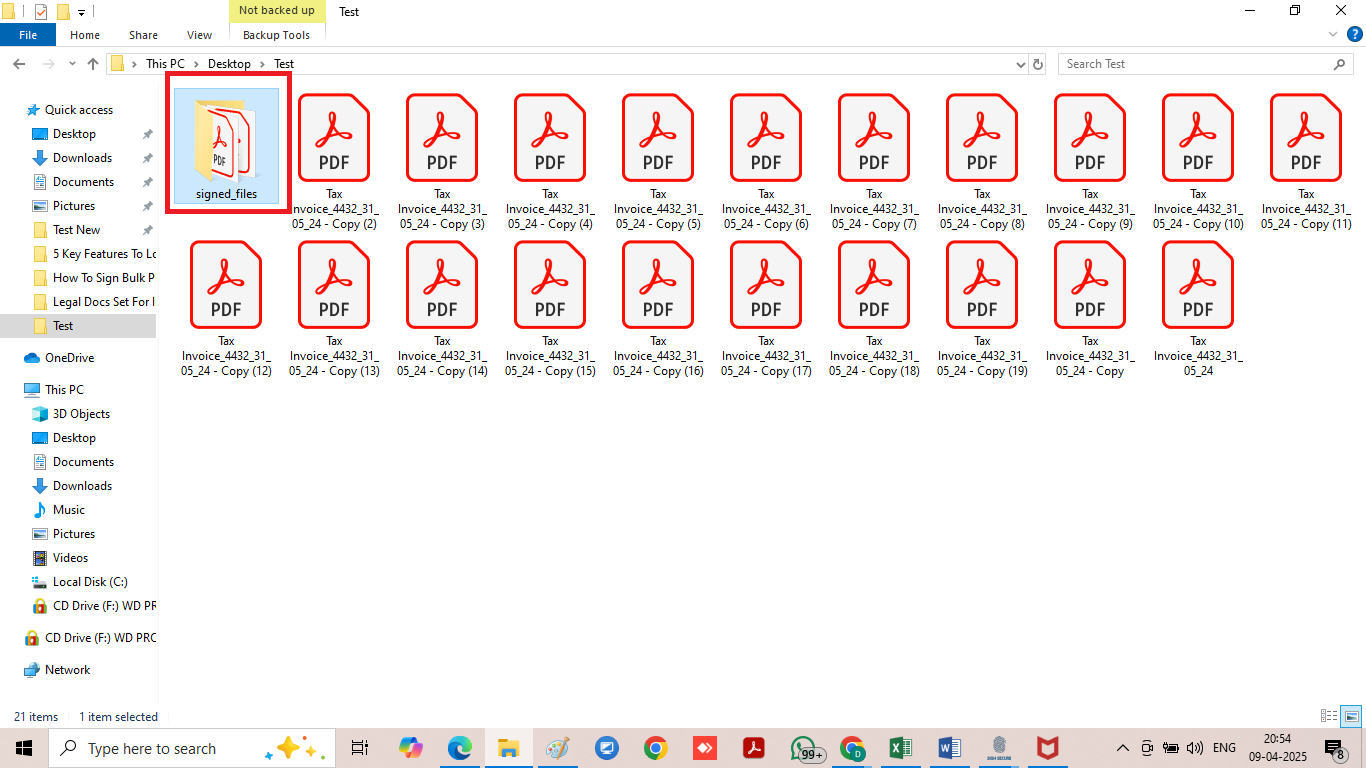
Task: Open Adobe Acrobat from taskbar
Action: (x=754, y=748)
